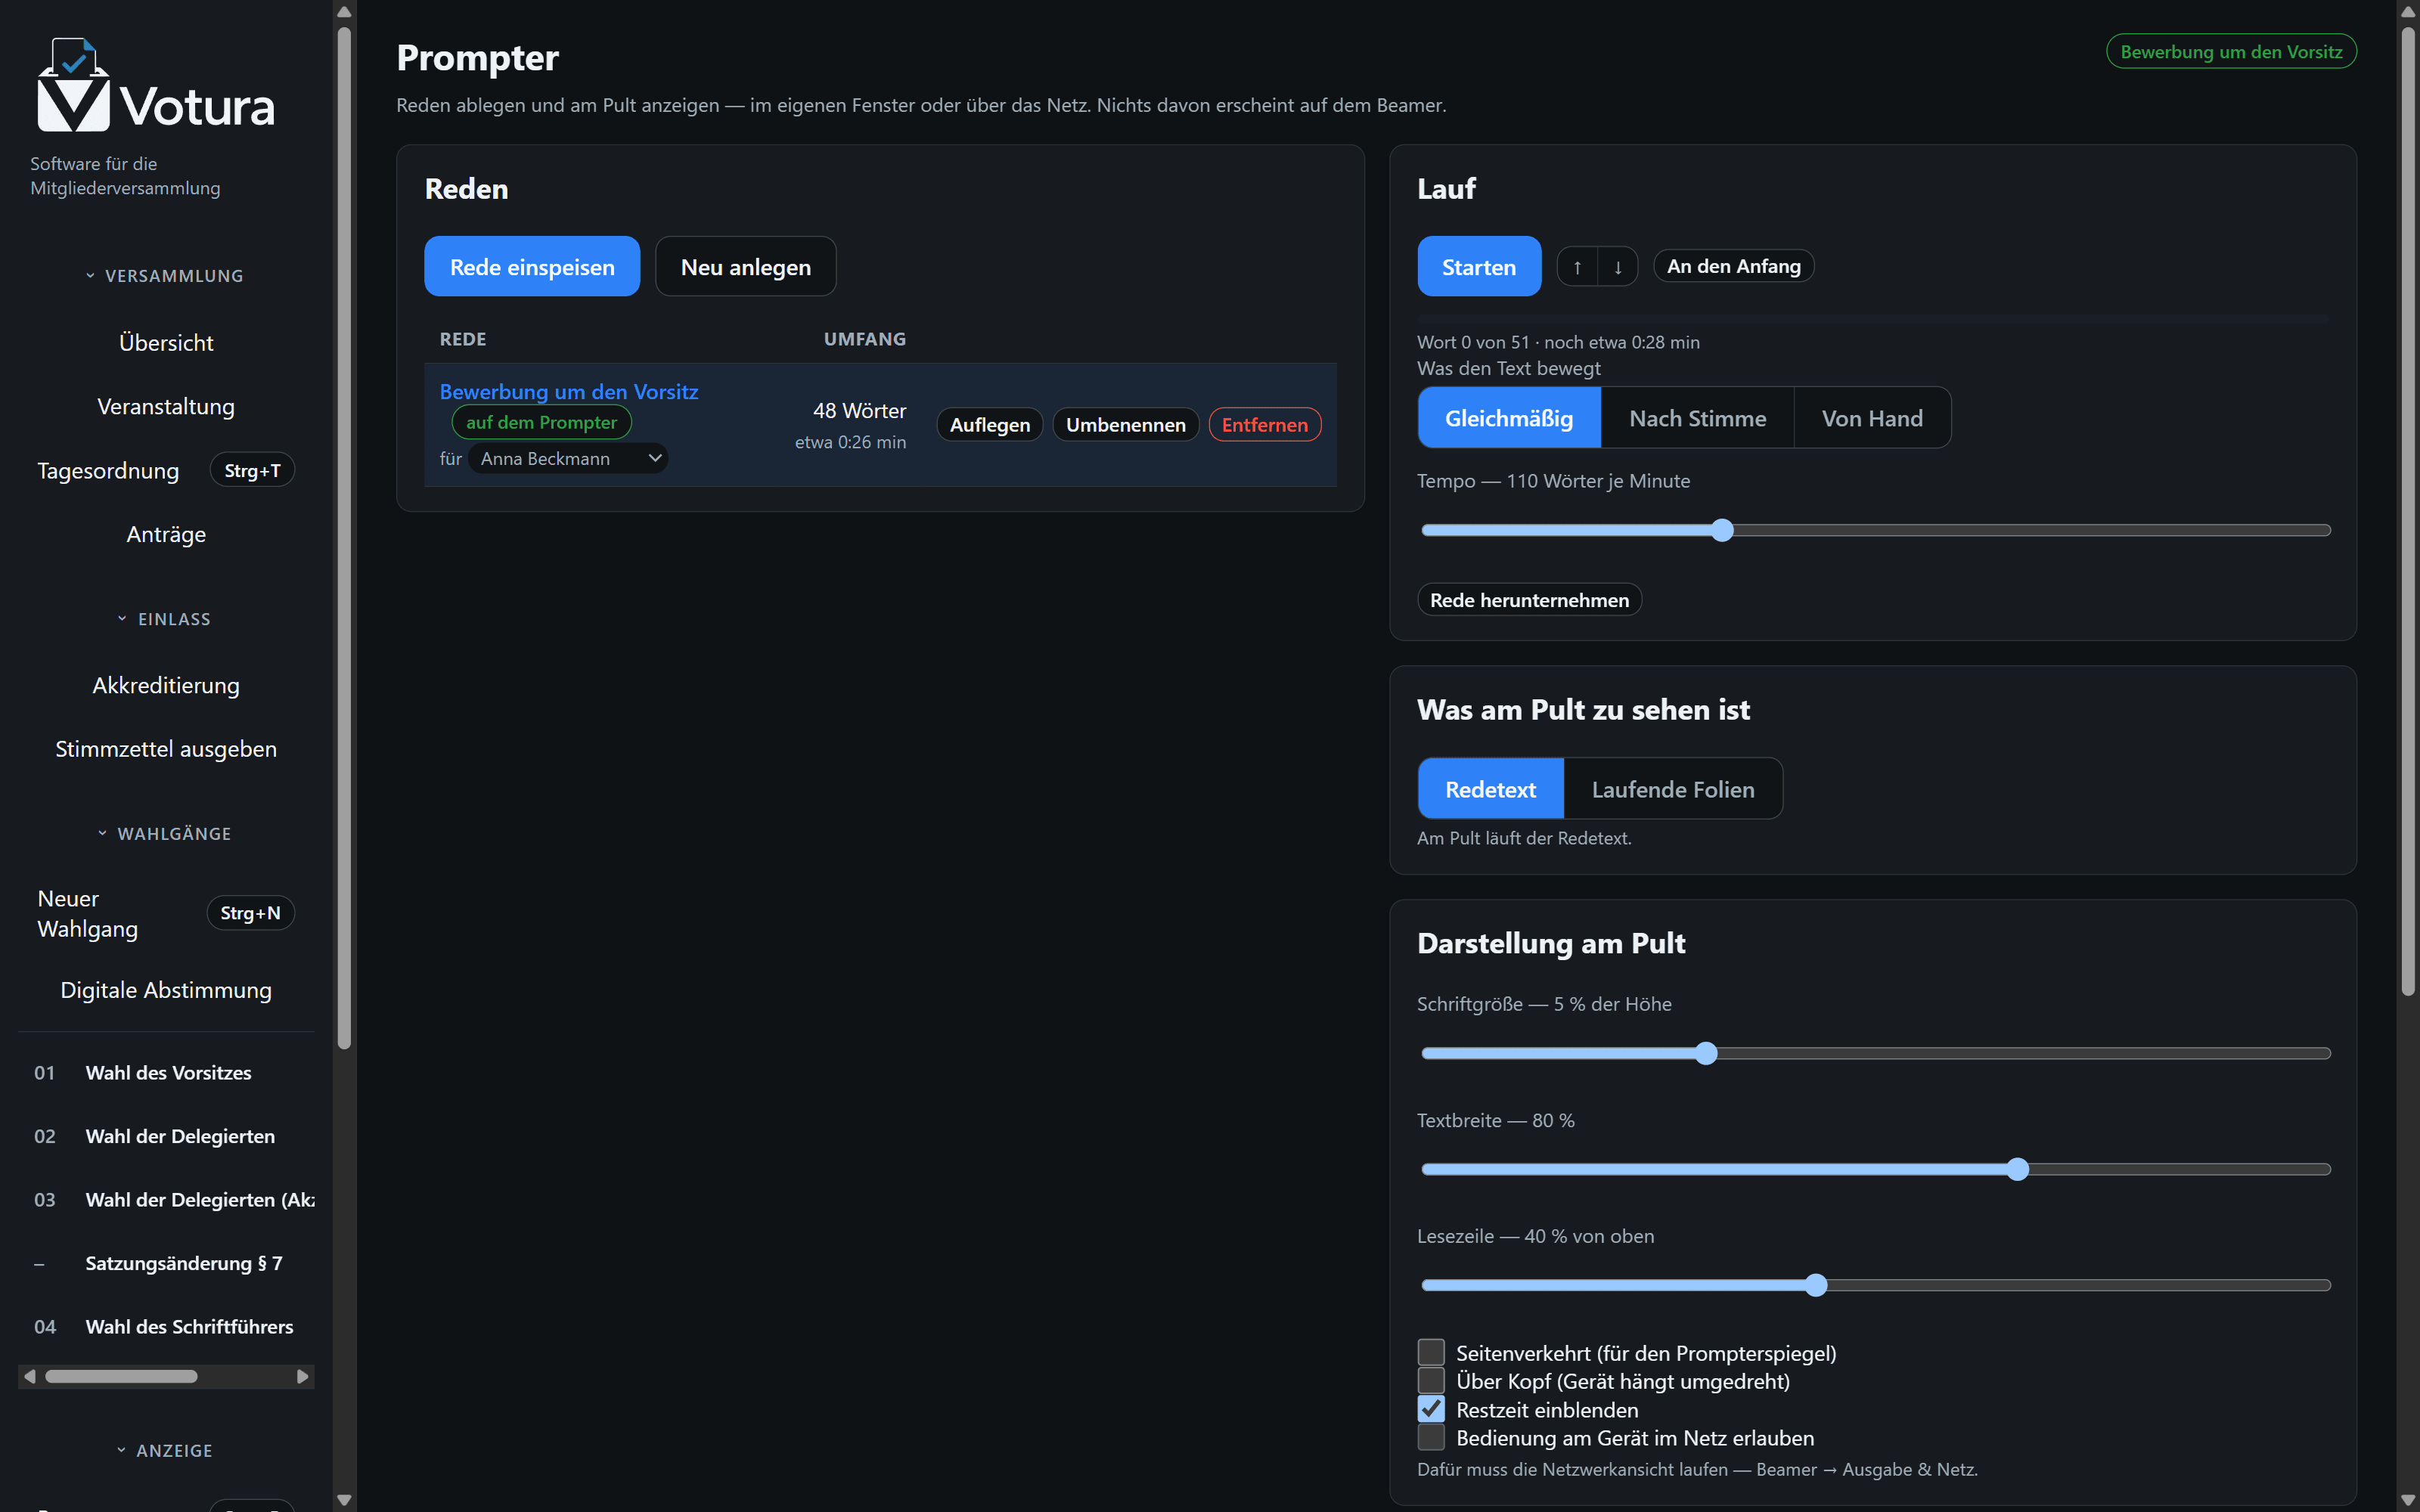Move speech down with the down arrow
This screenshot has width=2420, height=1512.
tap(1618, 267)
